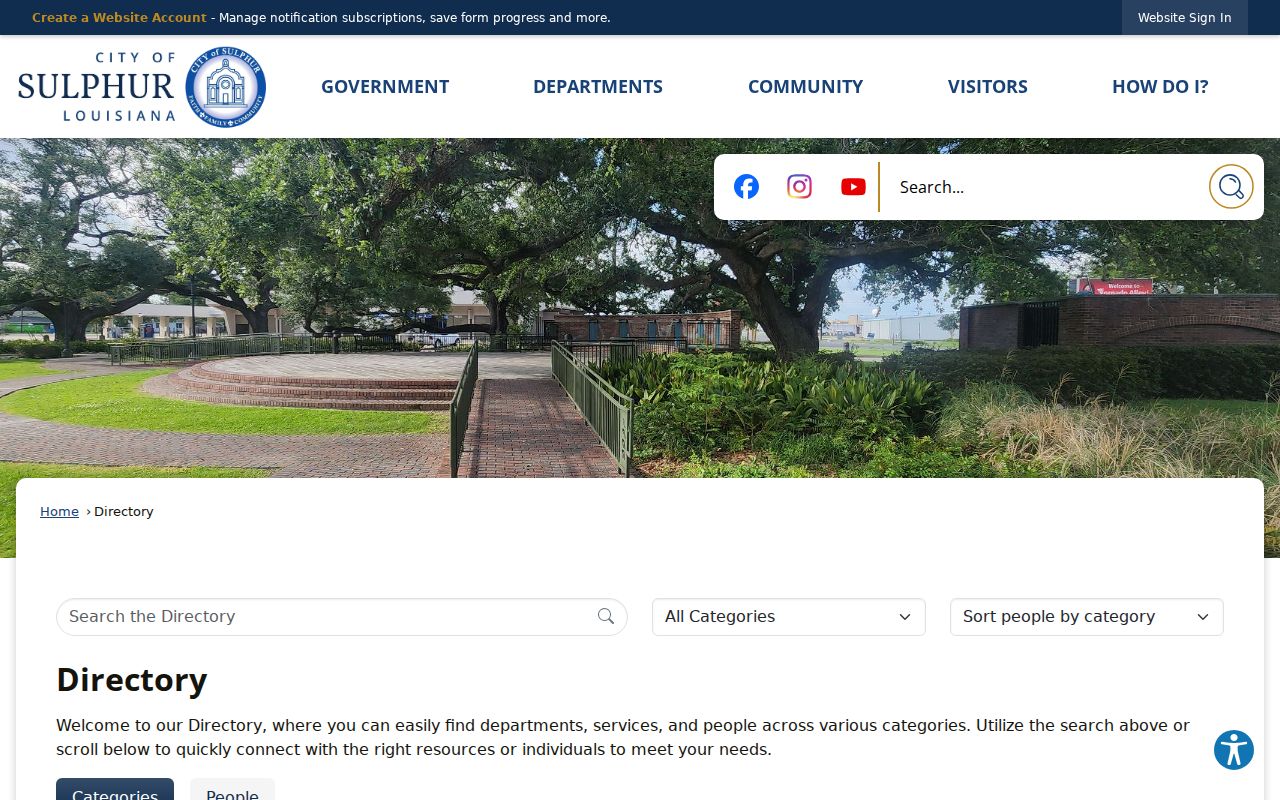
Task: Open the How Do I? menu
Action: pyautogui.click(x=1160, y=87)
